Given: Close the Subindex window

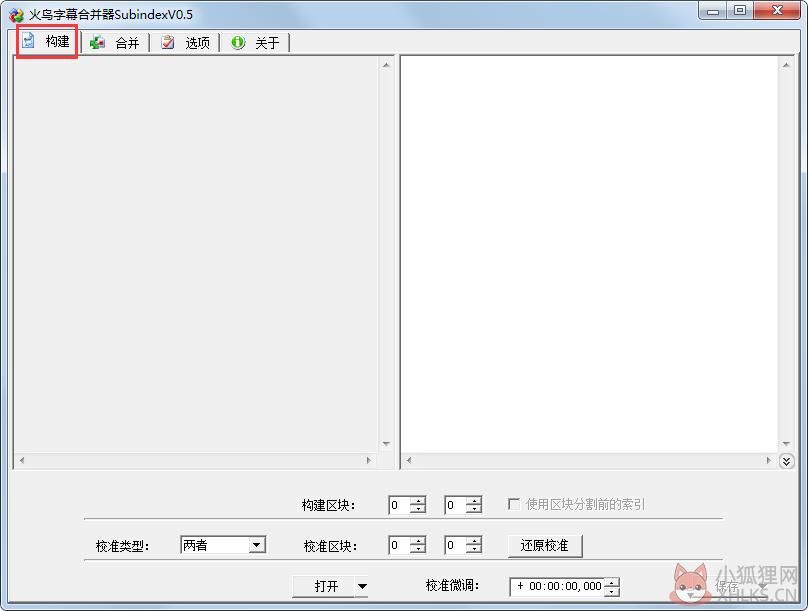Looking at the screenshot, I should (x=777, y=11).
